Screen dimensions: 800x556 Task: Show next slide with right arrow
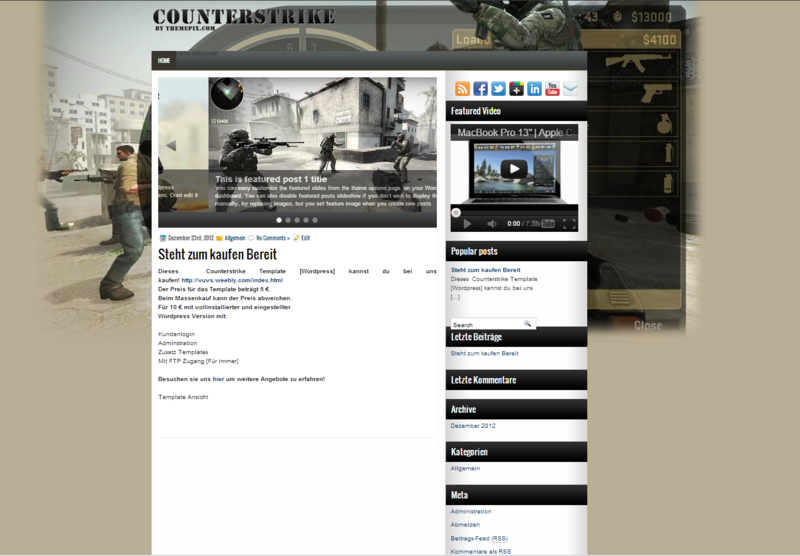[424, 145]
